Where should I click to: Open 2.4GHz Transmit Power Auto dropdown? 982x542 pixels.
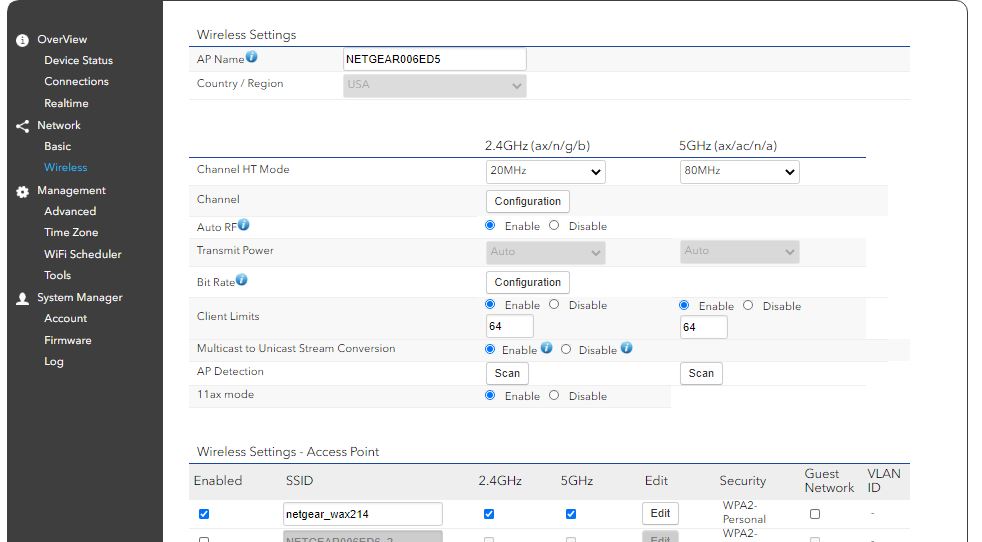[x=545, y=252]
